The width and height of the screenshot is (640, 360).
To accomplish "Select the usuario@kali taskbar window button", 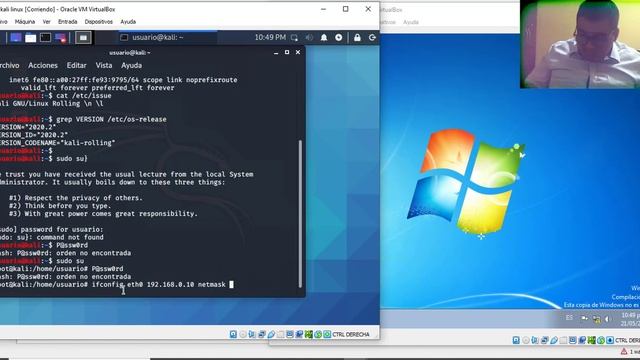I will pyautogui.click(x=168, y=37).
